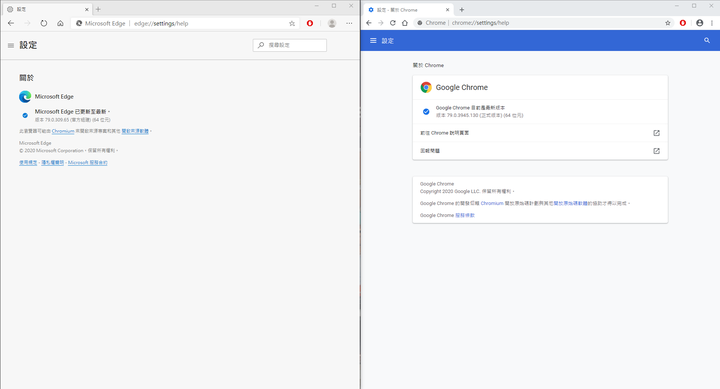Bookmark star in Chrome address bar

point(668,23)
